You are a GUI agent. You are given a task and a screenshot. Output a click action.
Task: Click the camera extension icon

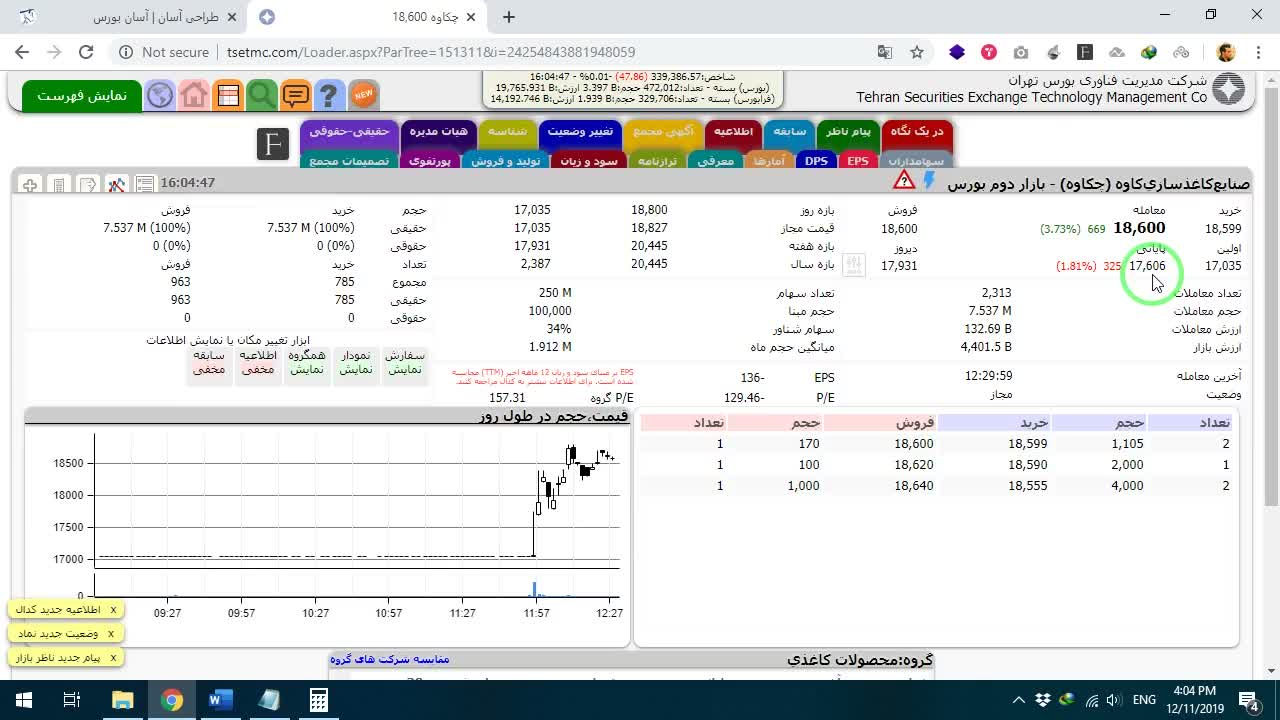pos(1021,52)
